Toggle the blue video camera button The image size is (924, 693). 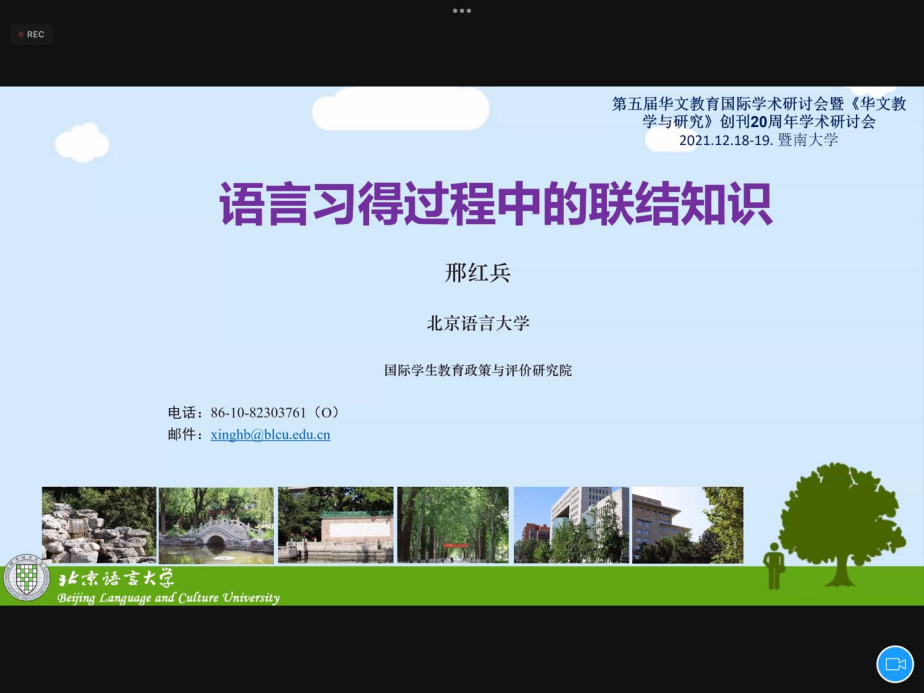point(895,664)
